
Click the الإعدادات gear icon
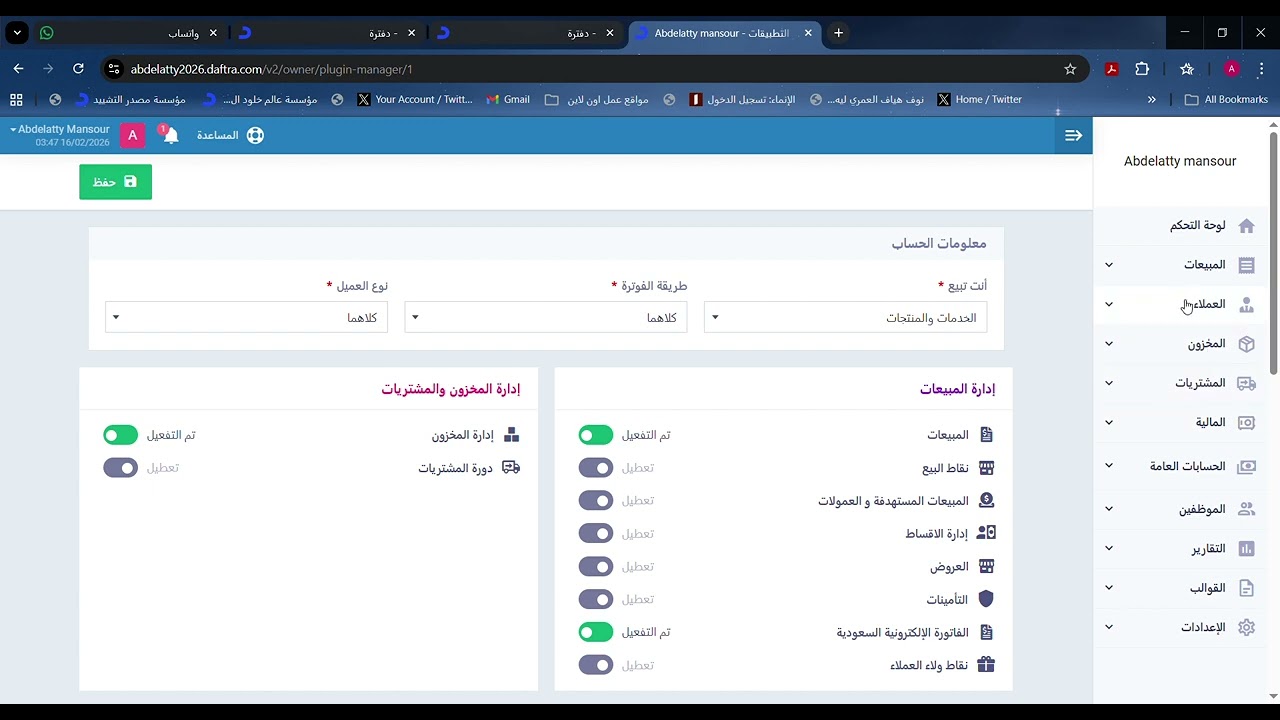(1246, 628)
